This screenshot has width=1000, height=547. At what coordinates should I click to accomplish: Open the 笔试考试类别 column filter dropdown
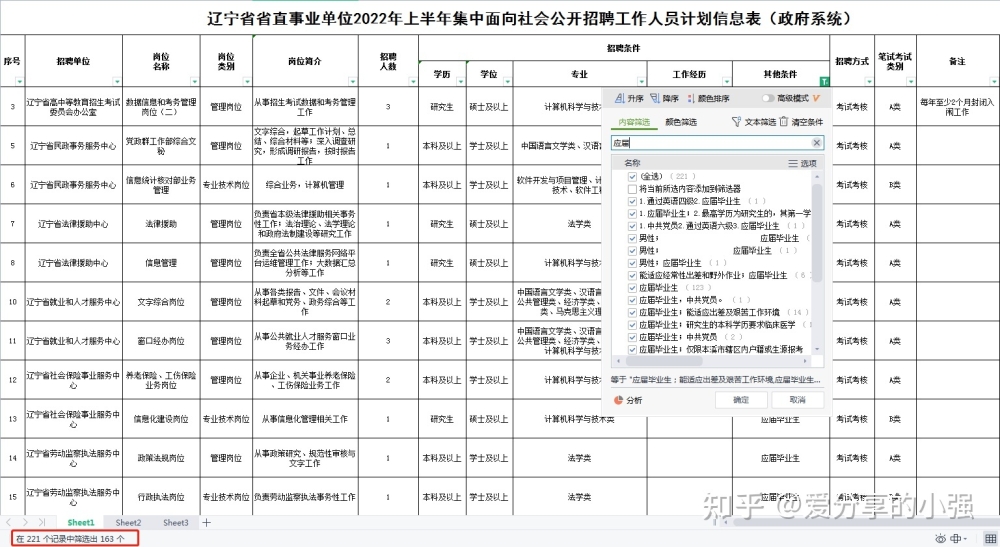click(910, 82)
